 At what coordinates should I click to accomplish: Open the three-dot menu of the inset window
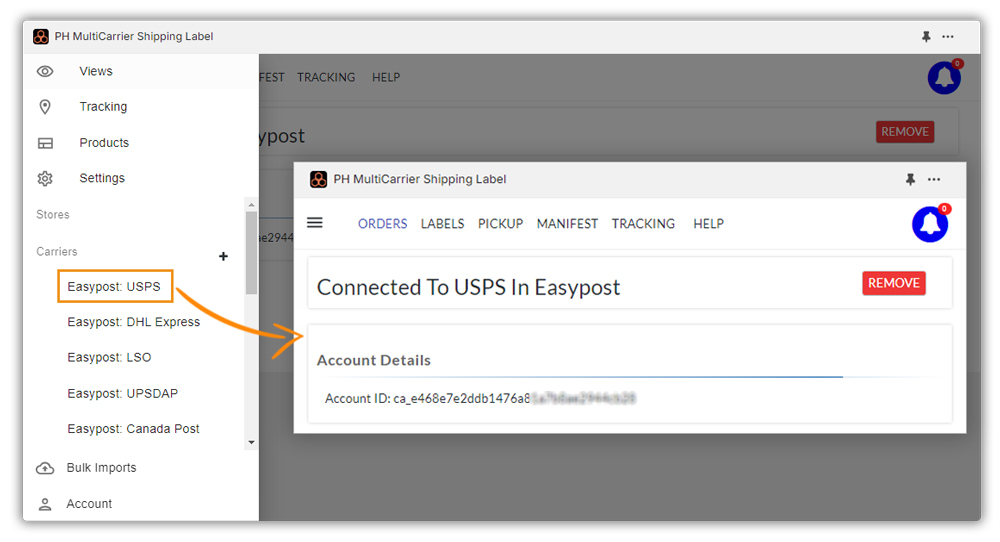pyautogui.click(x=934, y=179)
